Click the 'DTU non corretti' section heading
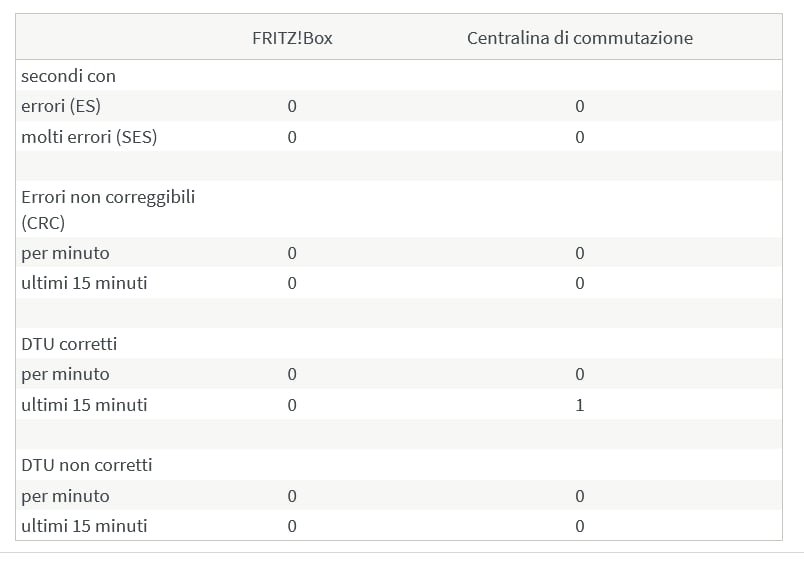Viewport: 804px width, 561px height. (87, 465)
